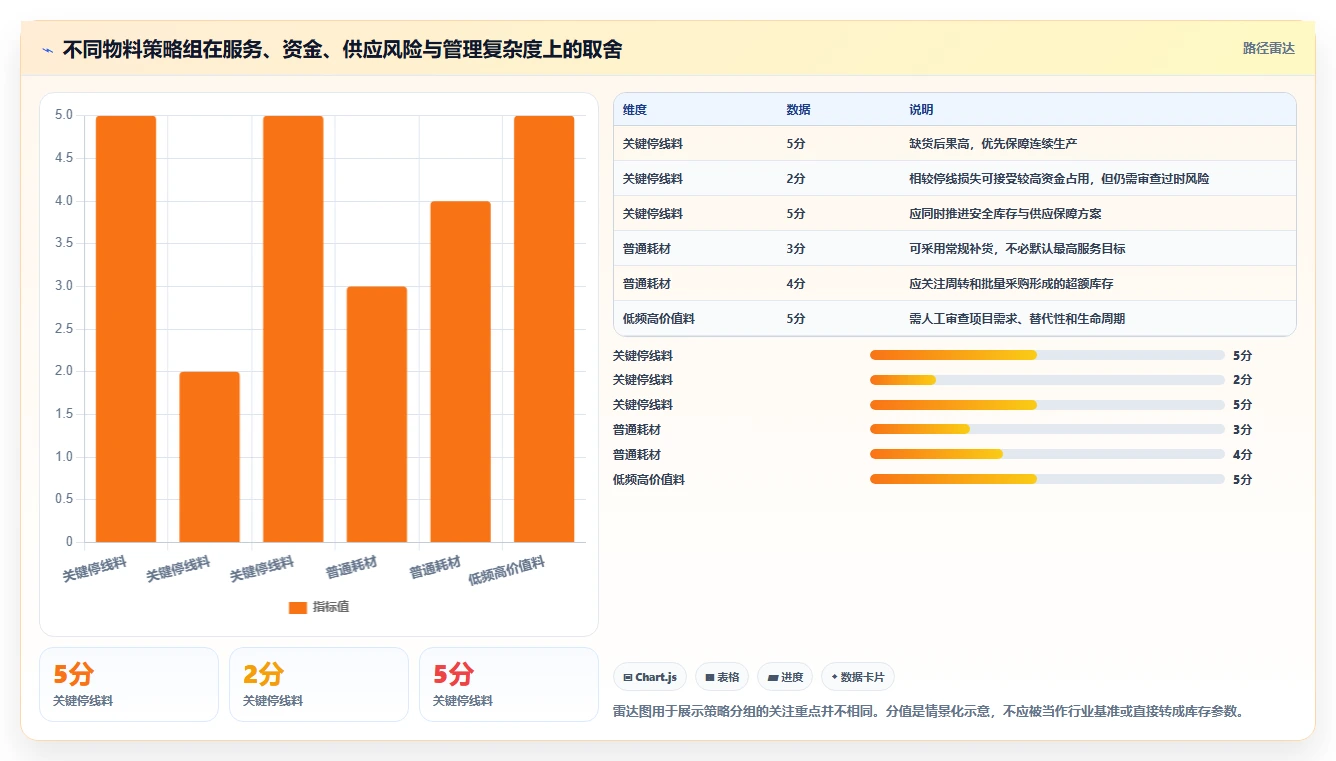Select the cell 需人工审查项目需求、替代性和生命周期

click(1017, 319)
